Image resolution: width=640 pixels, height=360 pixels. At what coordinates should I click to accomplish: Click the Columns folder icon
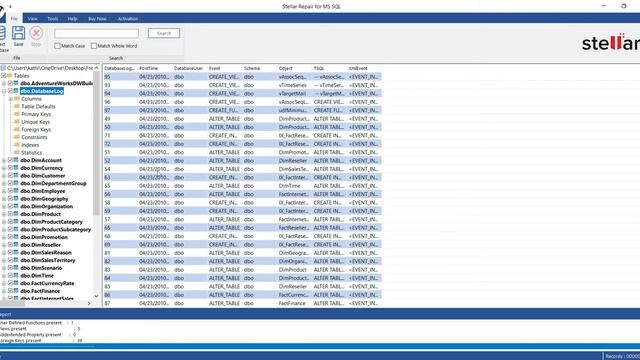coord(17,99)
